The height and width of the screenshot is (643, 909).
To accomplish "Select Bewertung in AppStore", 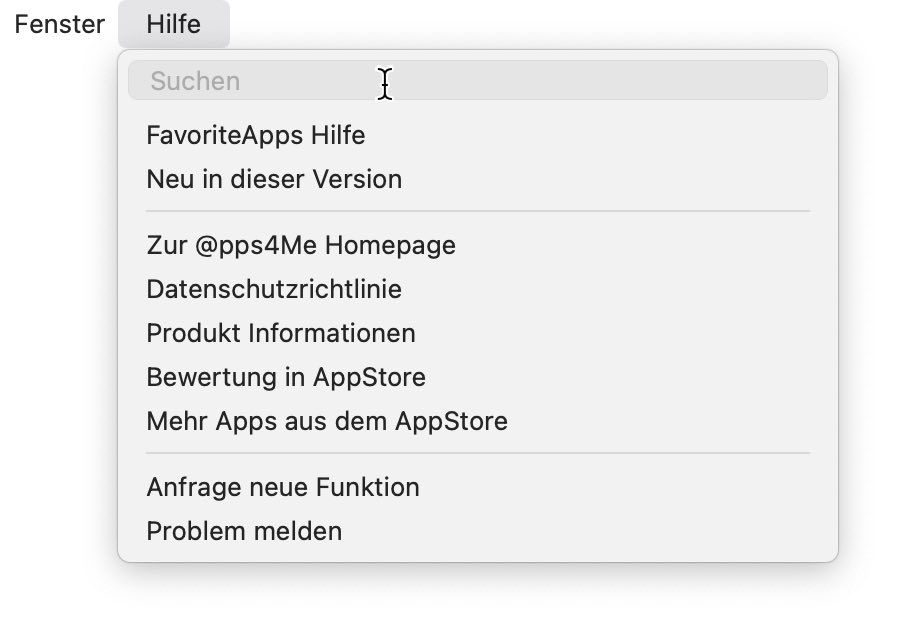I will (x=478, y=377).
